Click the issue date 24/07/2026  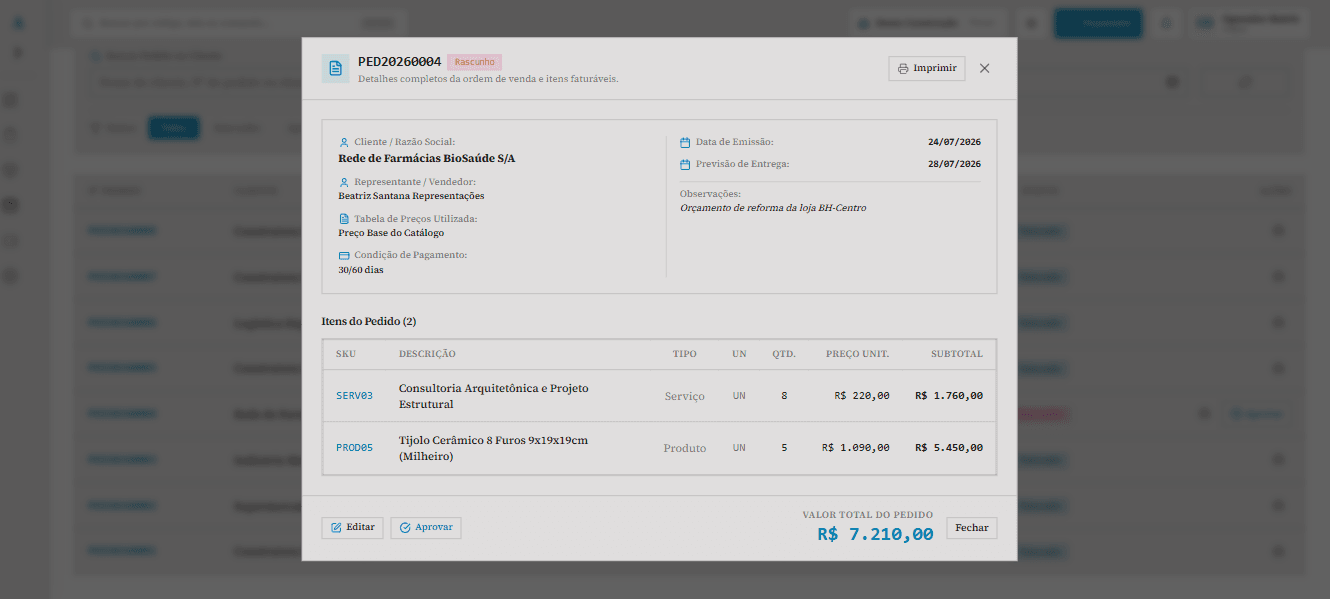click(x=954, y=142)
